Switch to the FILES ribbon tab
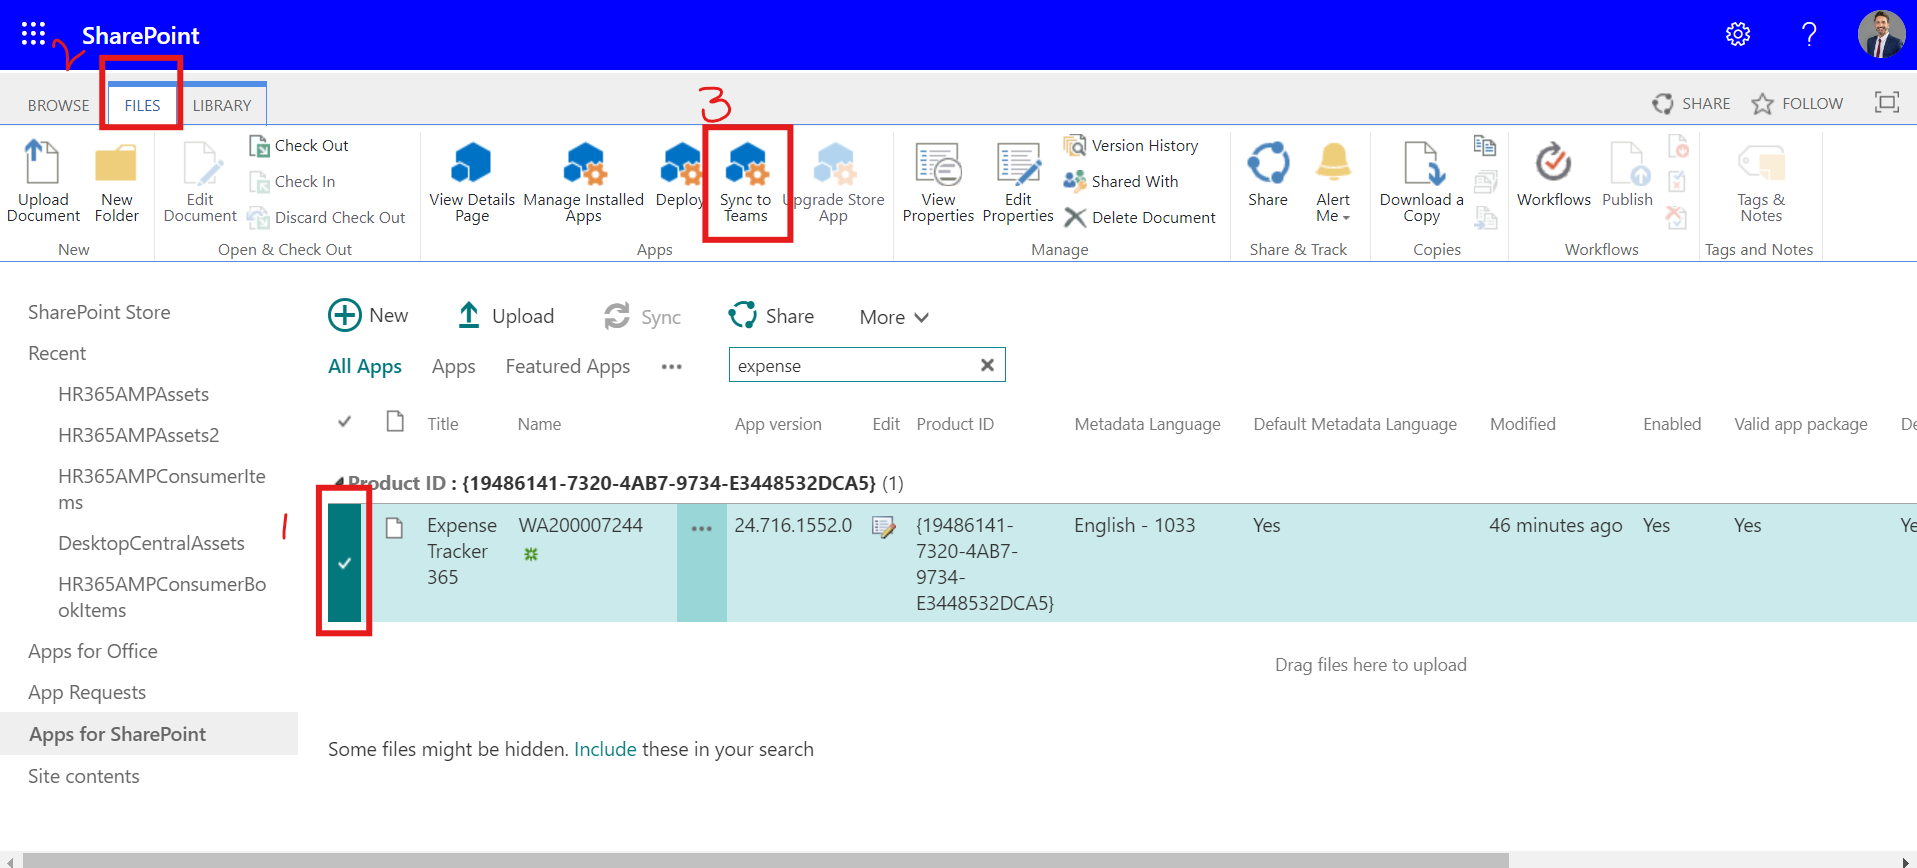Viewport: 1917px width, 868px height. click(142, 105)
